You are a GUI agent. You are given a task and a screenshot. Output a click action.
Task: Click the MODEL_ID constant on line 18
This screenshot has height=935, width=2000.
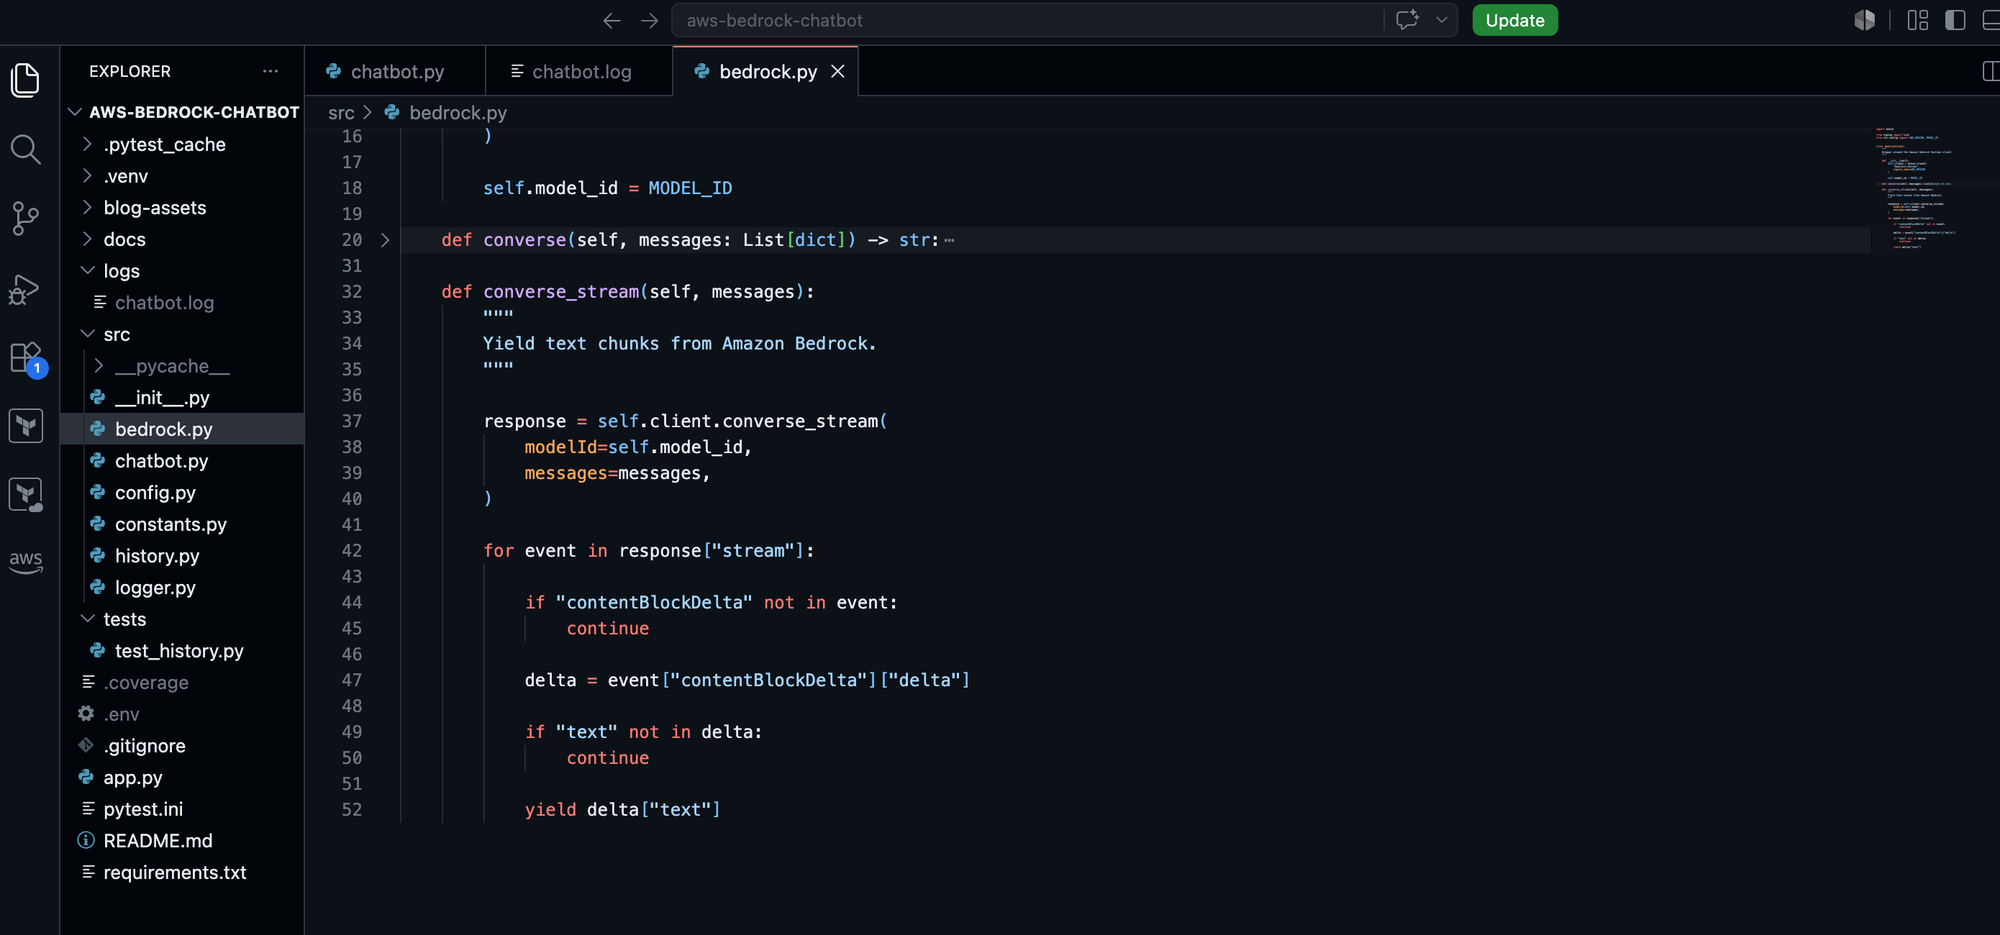click(690, 188)
